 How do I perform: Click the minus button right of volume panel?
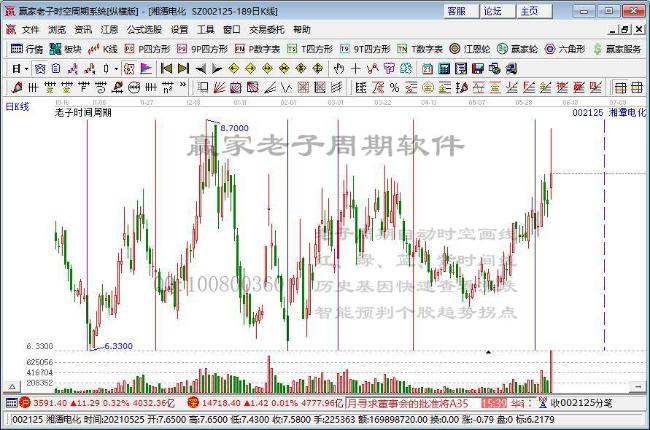point(638,387)
